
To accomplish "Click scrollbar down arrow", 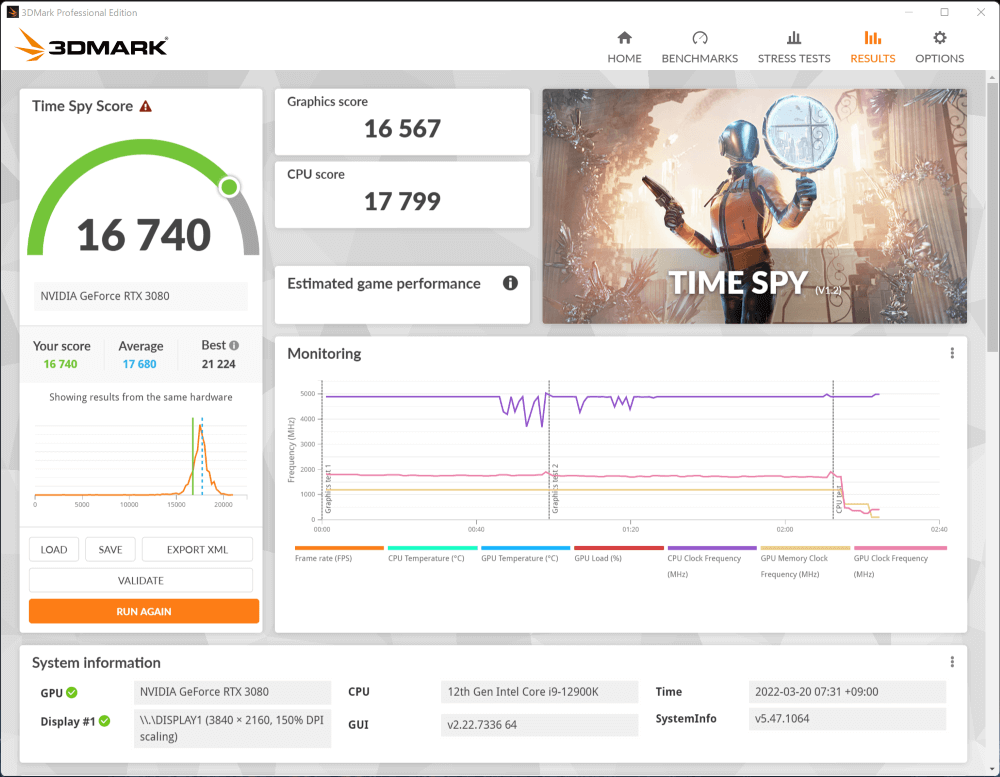I will point(992,770).
